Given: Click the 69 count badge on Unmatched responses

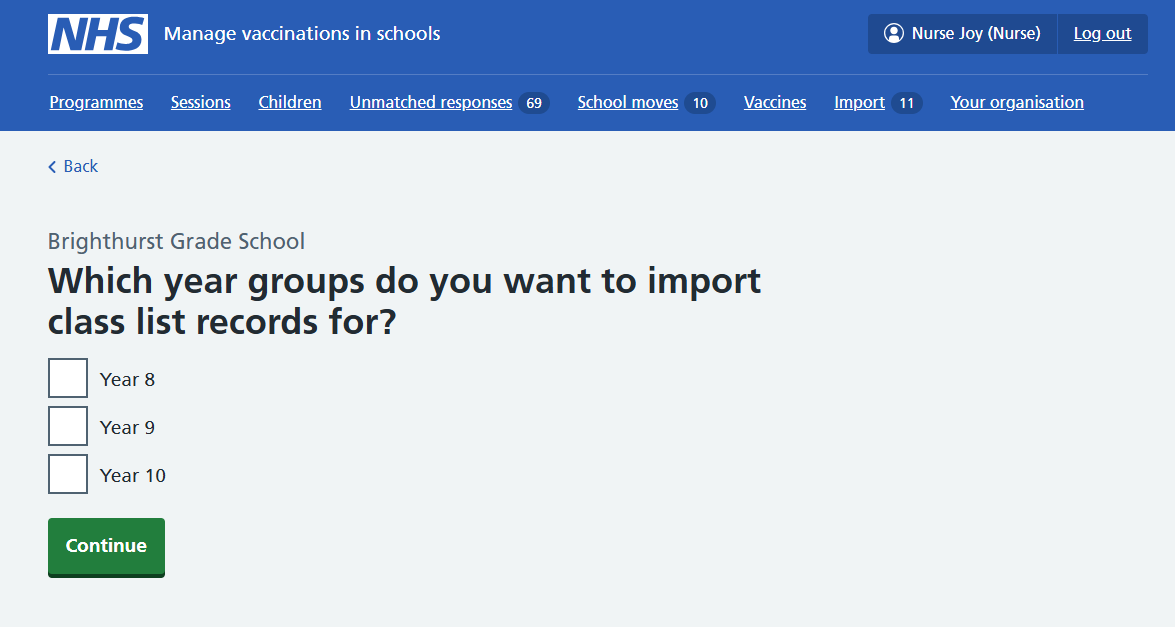Looking at the screenshot, I should 534,103.
